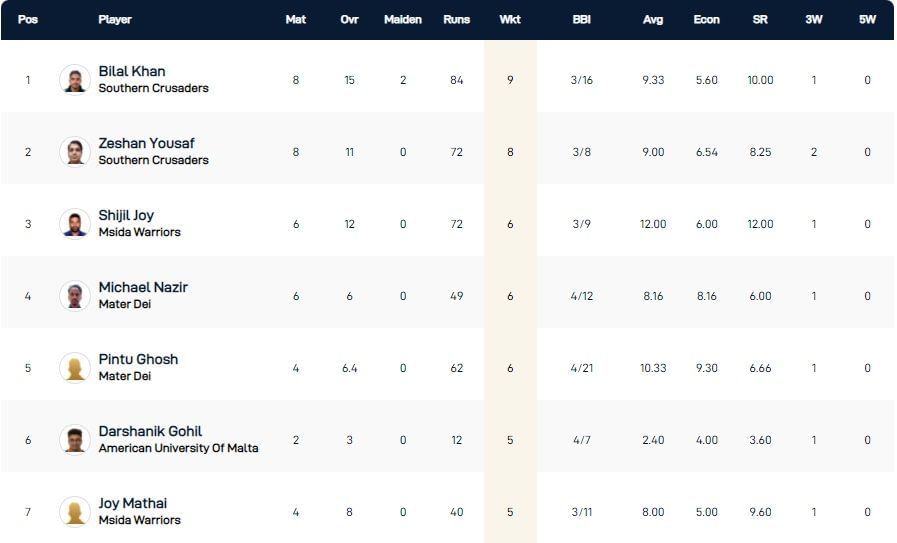
Task: Click Shijil Joy's avatar image
Action: tap(75, 224)
